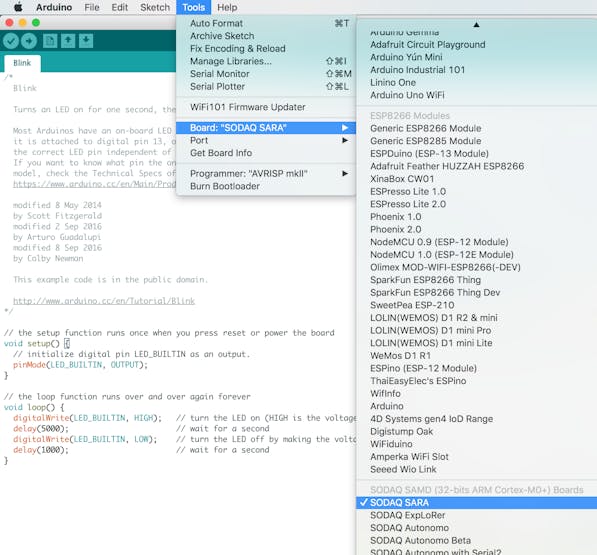Select the Blink sketch tab
The image size is (597, 555).
coord(22,63)
